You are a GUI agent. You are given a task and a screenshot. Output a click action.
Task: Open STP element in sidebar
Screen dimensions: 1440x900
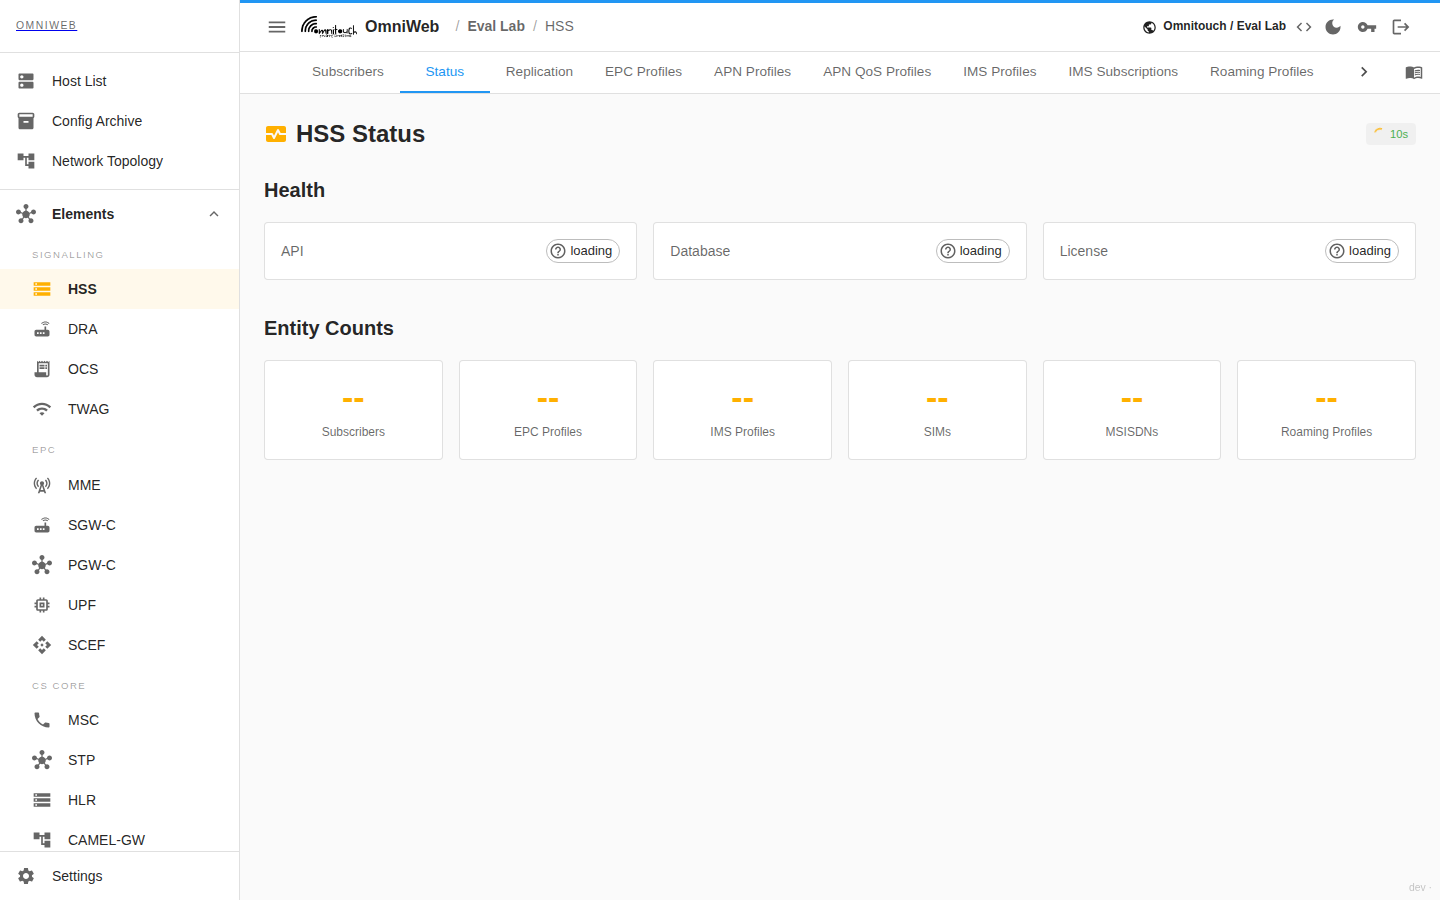click(120, 760)
